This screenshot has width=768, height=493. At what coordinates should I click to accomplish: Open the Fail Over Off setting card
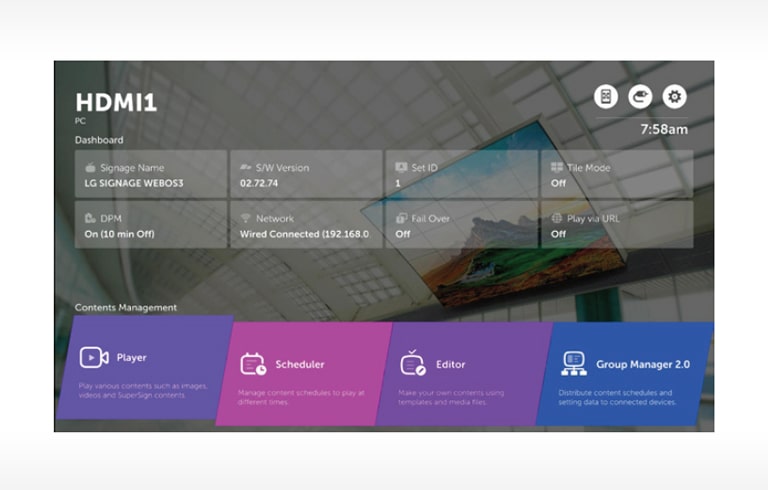coord(461,225)
